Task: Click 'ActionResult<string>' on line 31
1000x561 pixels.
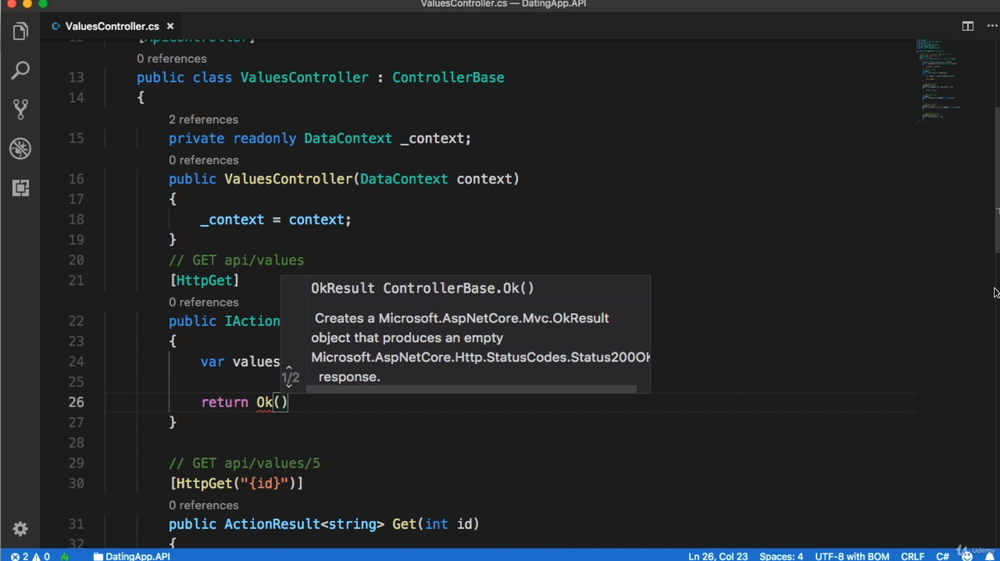Action: (x=304, y=524)
